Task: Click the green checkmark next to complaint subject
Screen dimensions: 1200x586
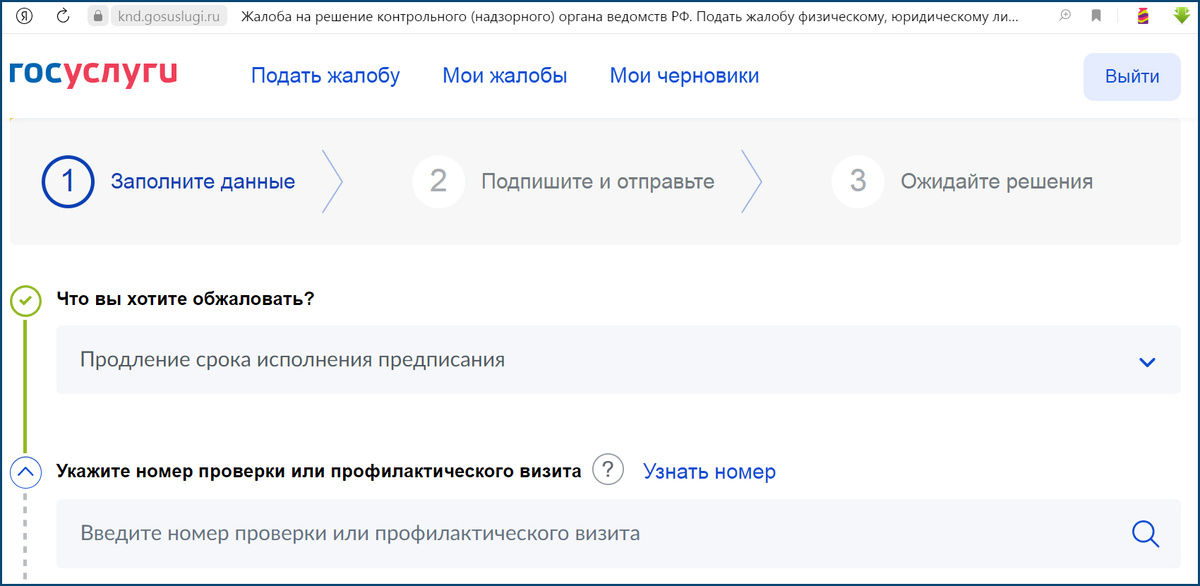Action: pos(25,298)
